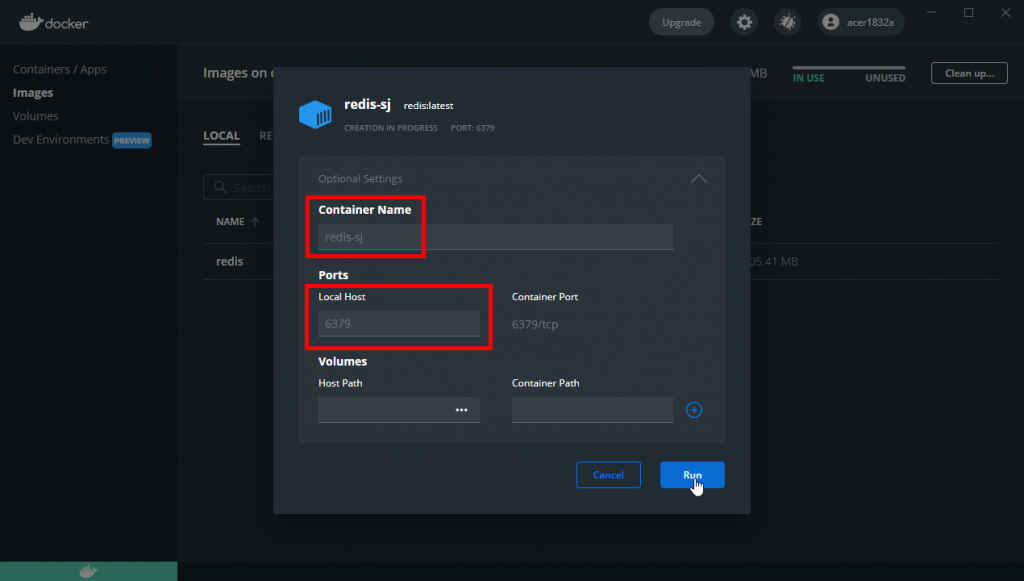The image size is (1024, 581).
Task: Collapse the Optional Settings section
Action: (x=699, y=178)
